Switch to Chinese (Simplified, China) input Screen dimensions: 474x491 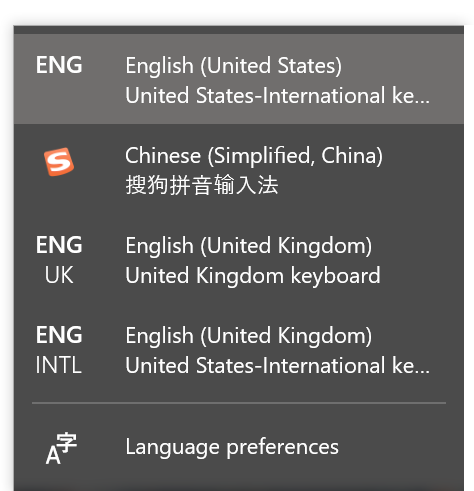pos(254,156)
